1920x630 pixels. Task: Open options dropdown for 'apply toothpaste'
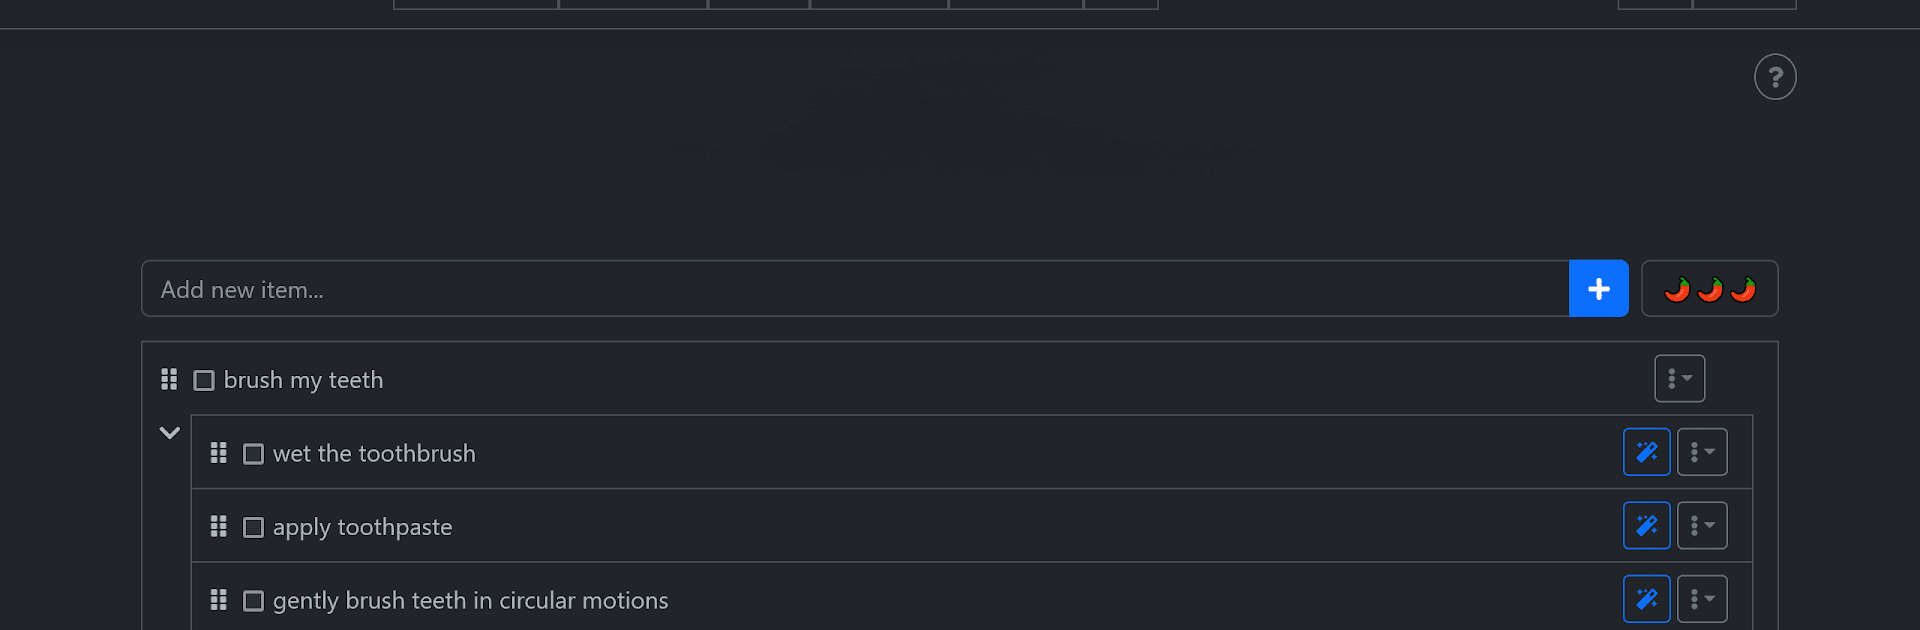pyautogui.click(x=1702, y=525)
